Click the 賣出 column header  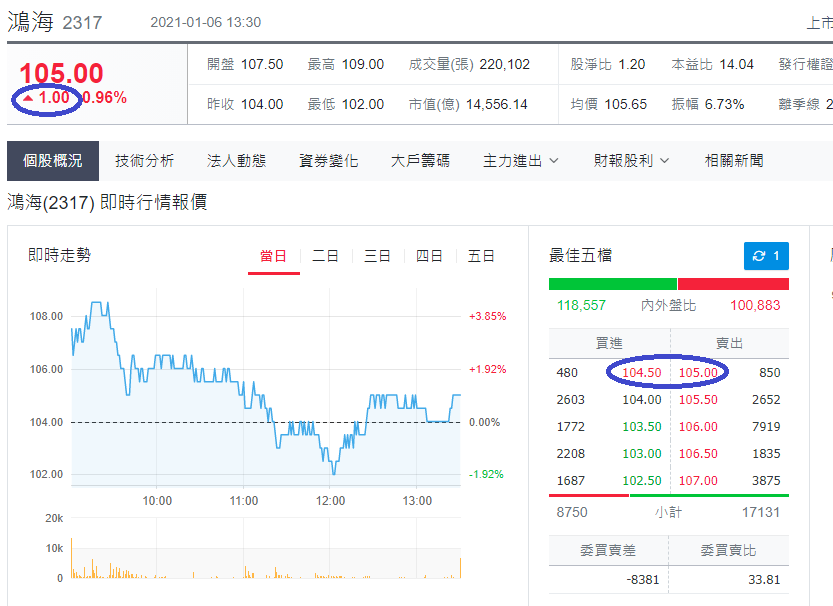click(729, 344)
